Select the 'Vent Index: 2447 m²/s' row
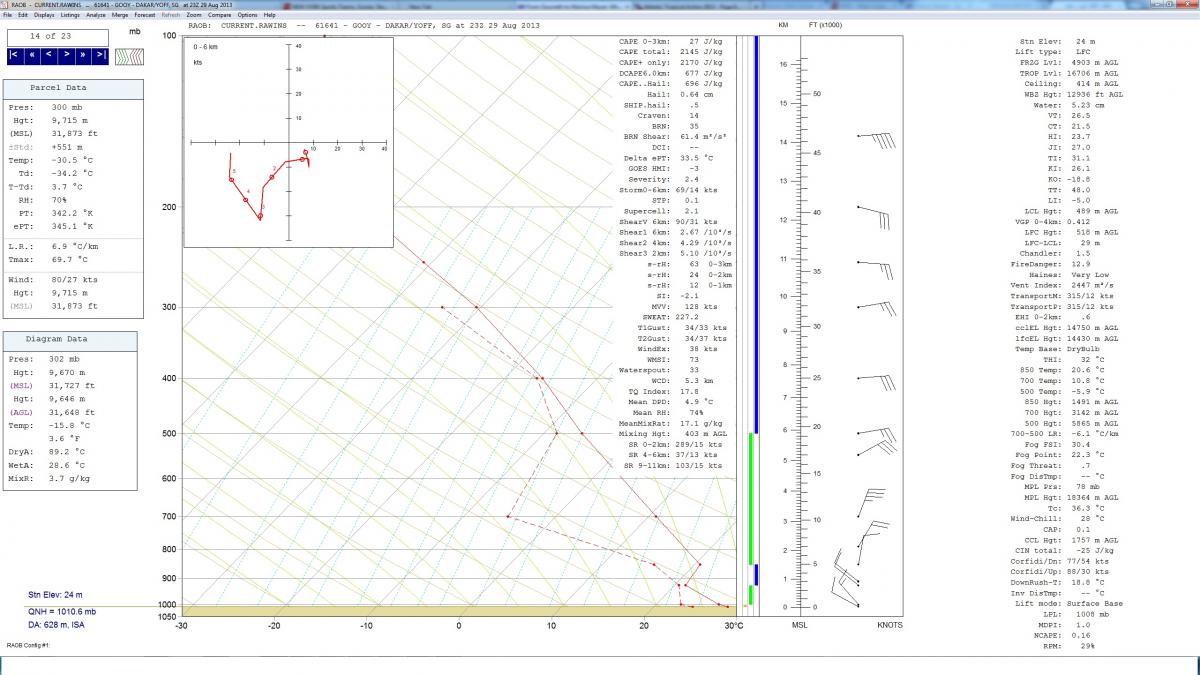 1064,285
